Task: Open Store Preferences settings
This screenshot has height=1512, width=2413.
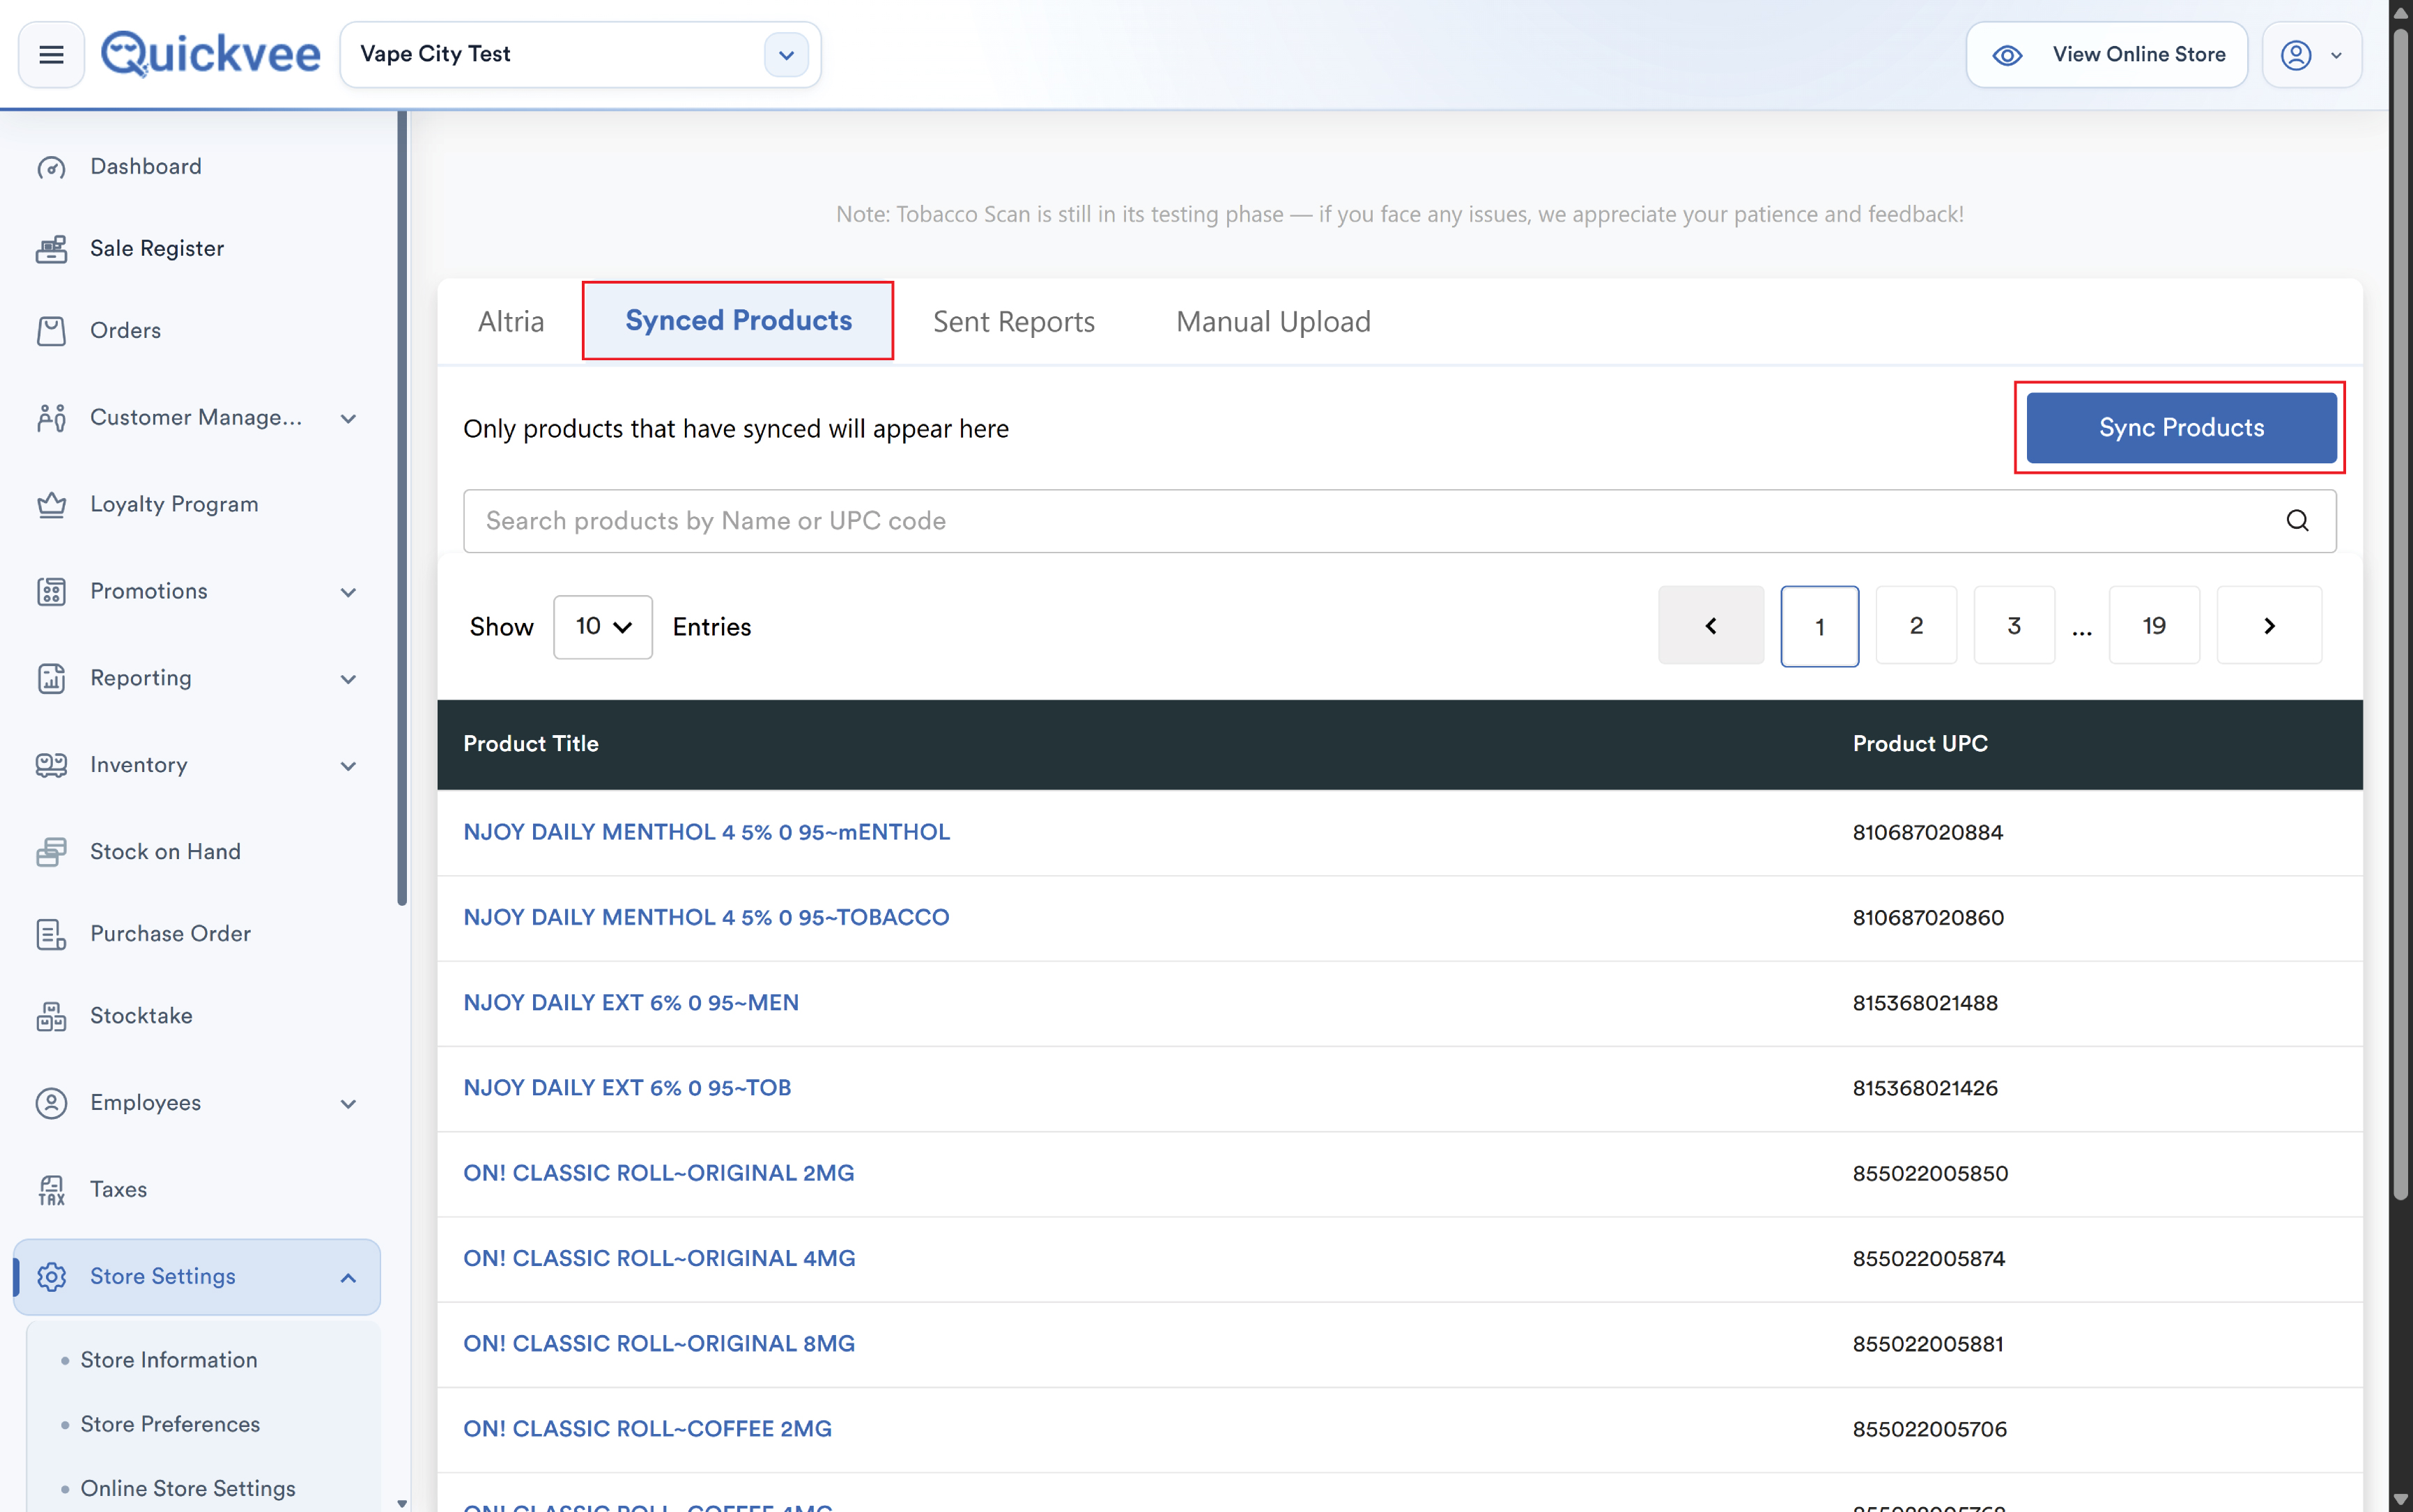Action: 170,1424
